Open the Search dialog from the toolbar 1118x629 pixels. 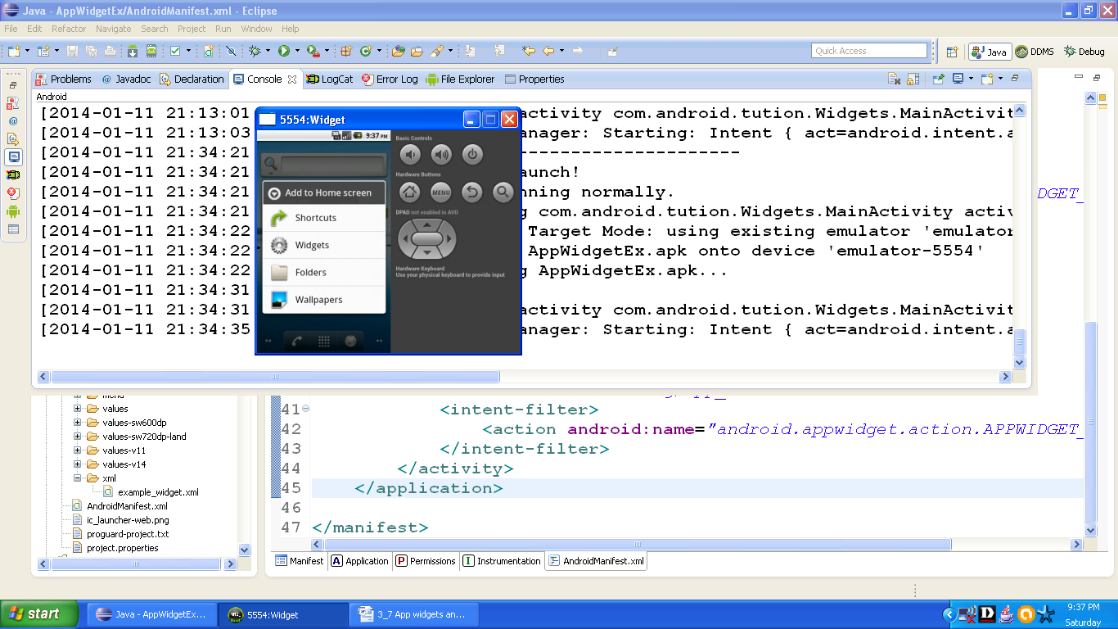(437, 48)
